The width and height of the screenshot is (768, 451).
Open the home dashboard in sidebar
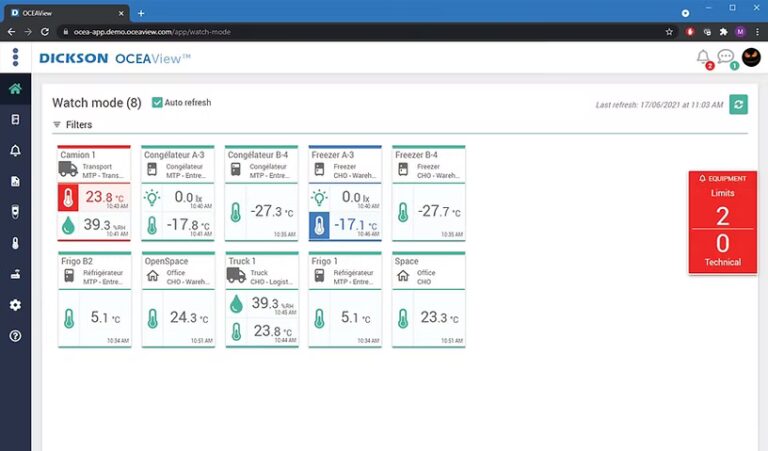point(15,88)
